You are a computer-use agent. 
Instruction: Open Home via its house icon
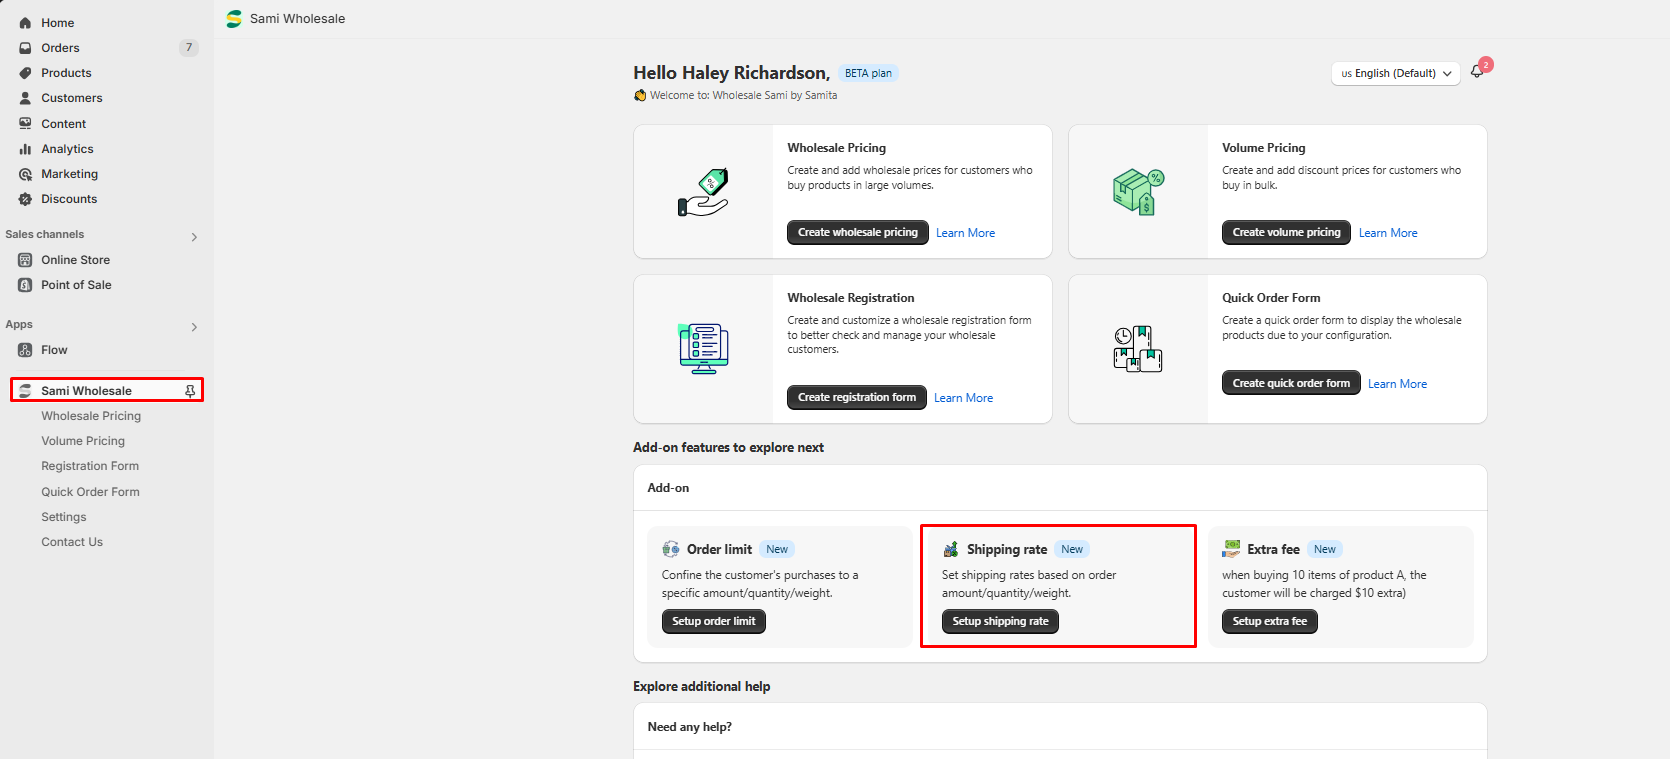click(x=26, y=23)
